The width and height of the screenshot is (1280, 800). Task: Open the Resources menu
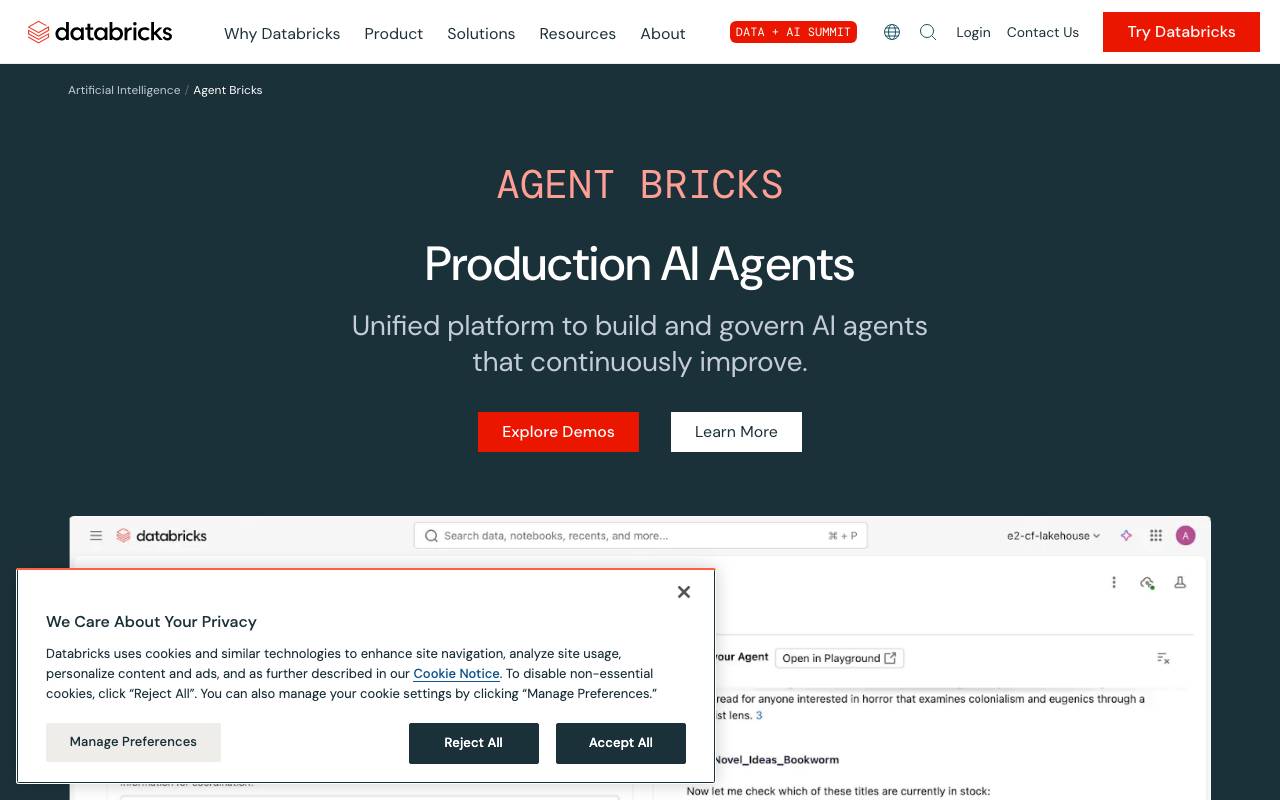point(578,33)
